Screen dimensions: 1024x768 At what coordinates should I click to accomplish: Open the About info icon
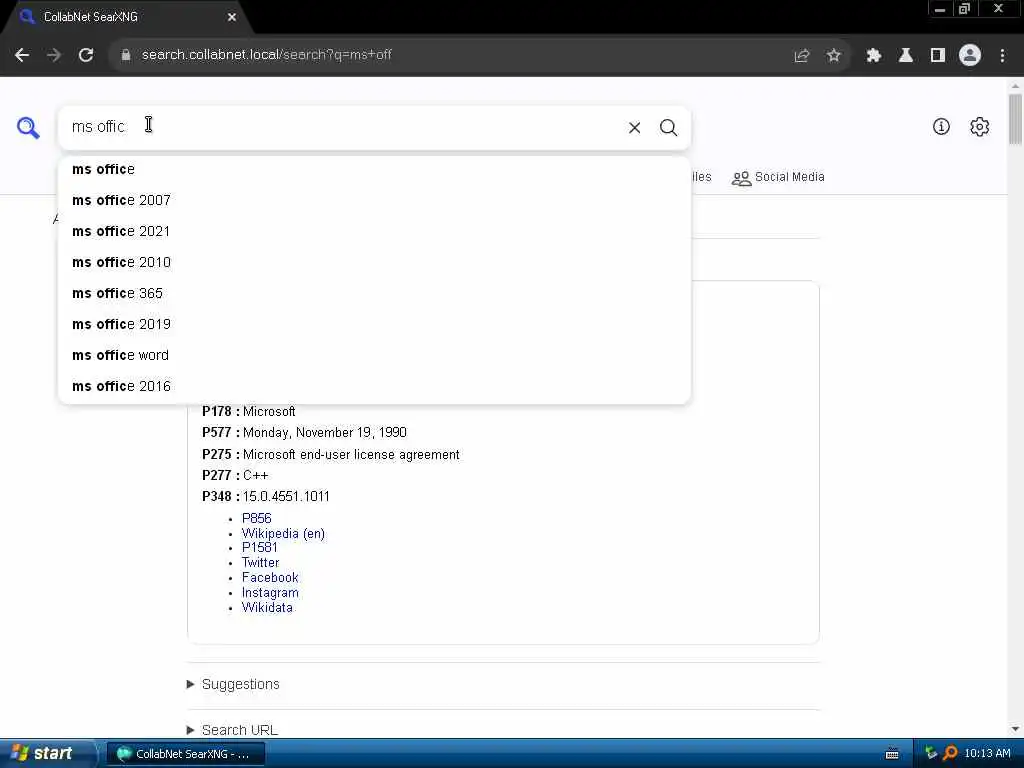click(941, 127)
